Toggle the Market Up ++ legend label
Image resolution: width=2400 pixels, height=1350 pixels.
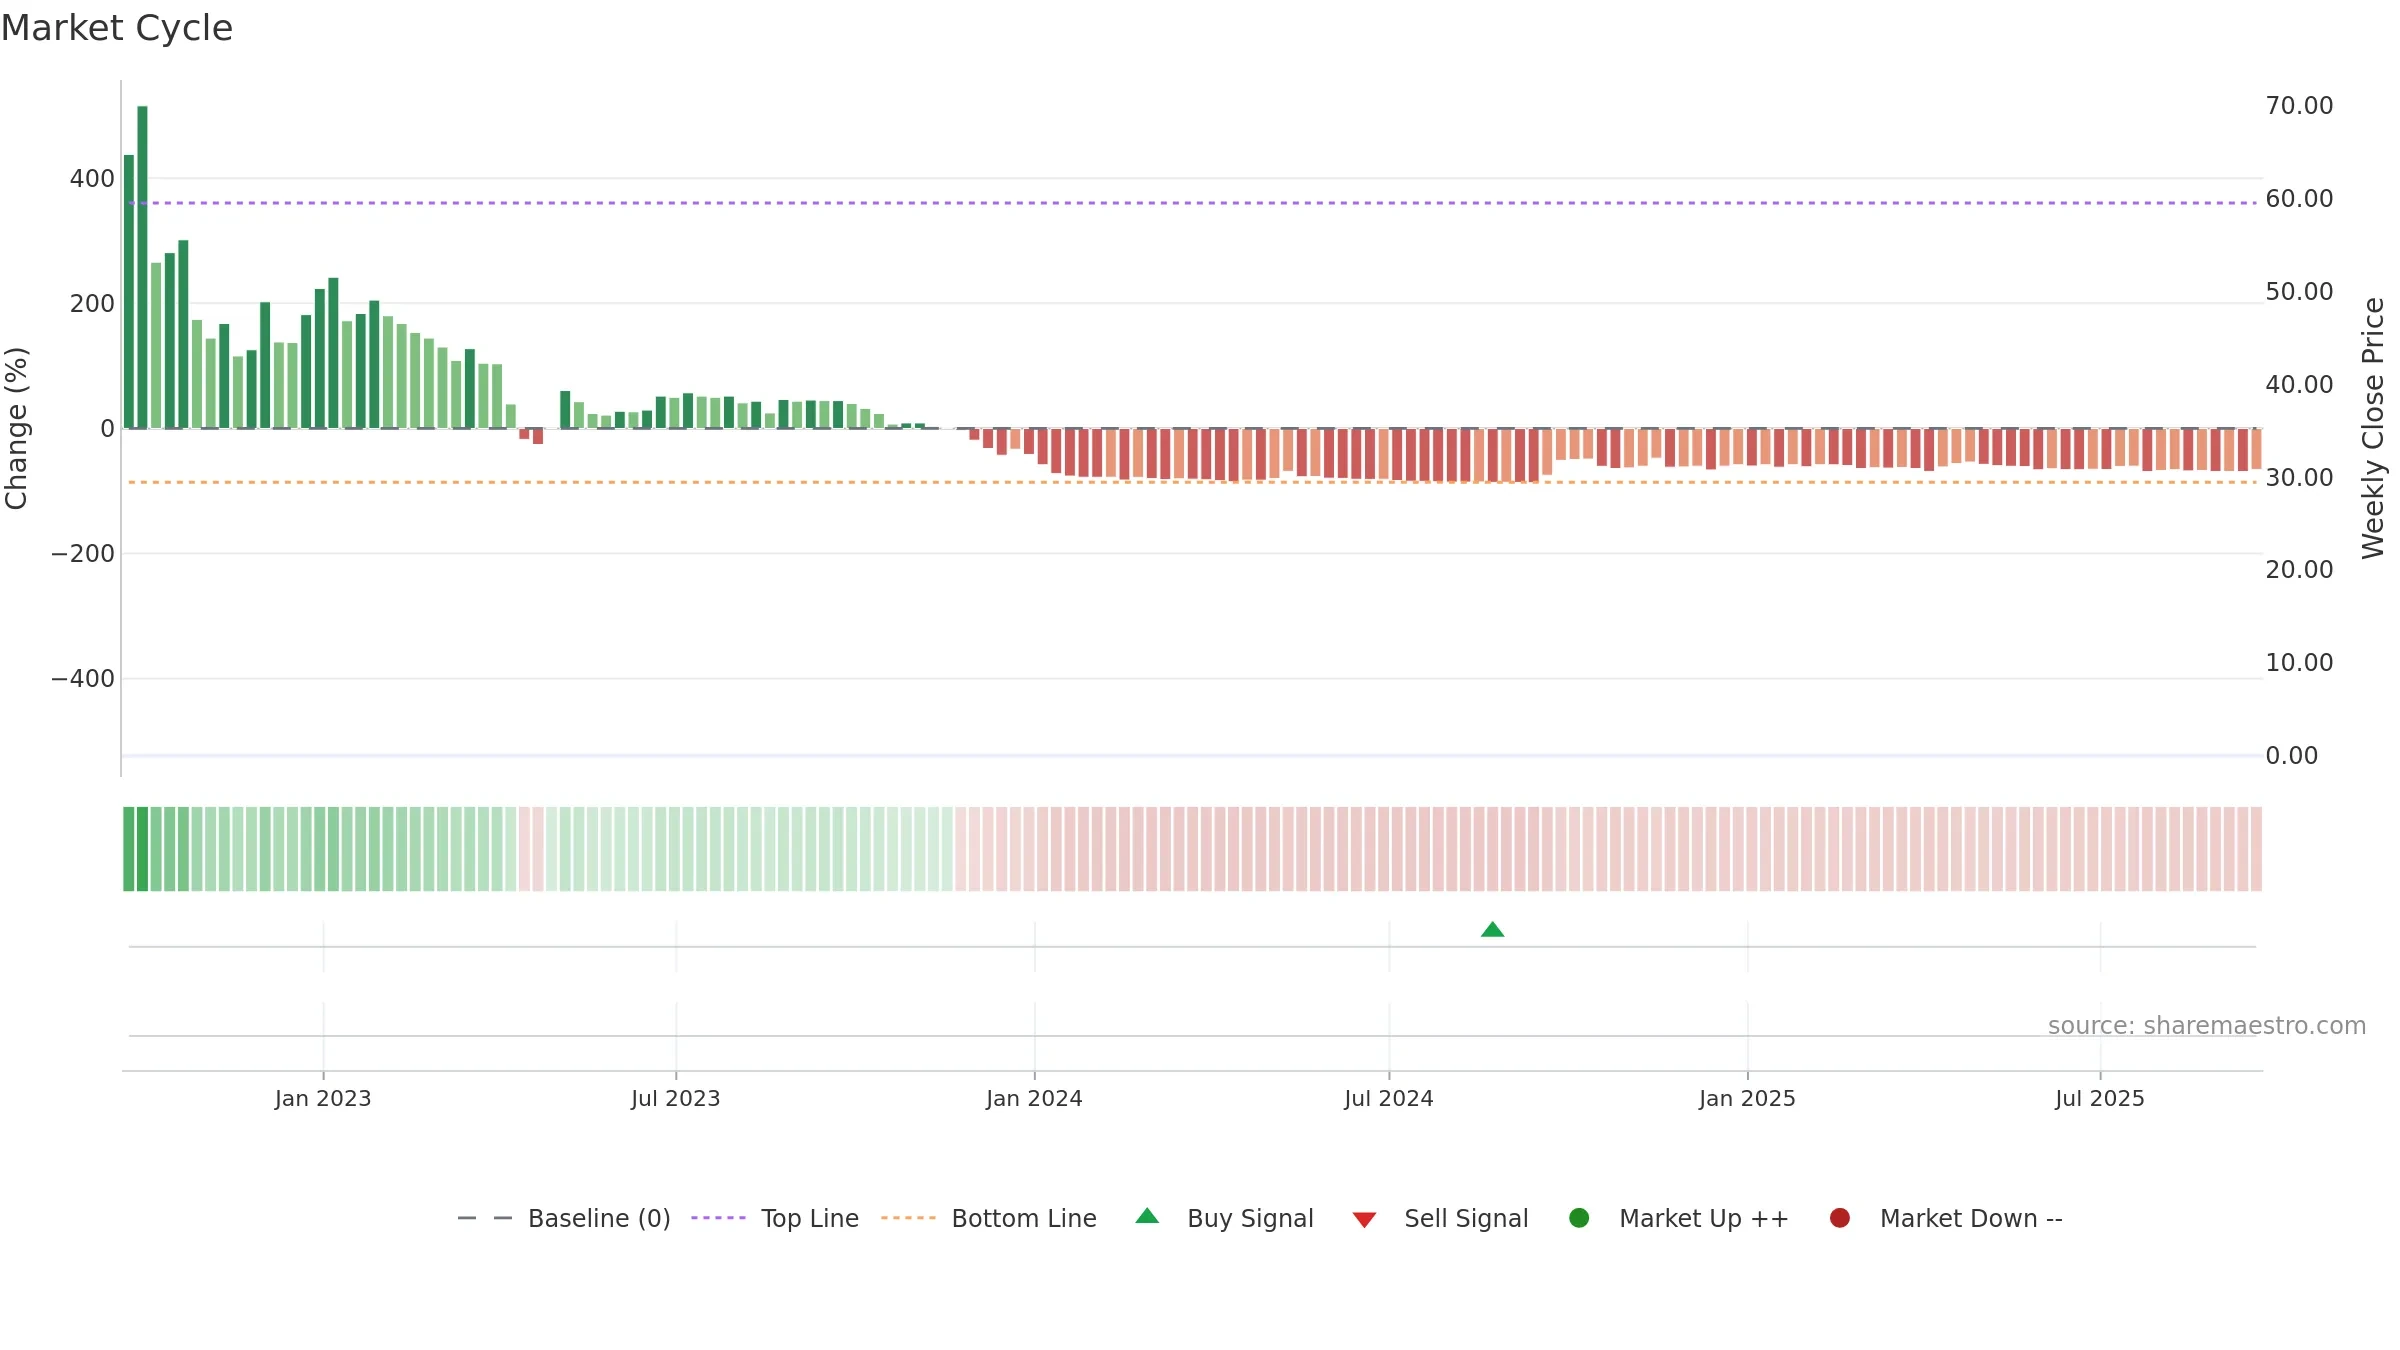pos(1704,1219)
